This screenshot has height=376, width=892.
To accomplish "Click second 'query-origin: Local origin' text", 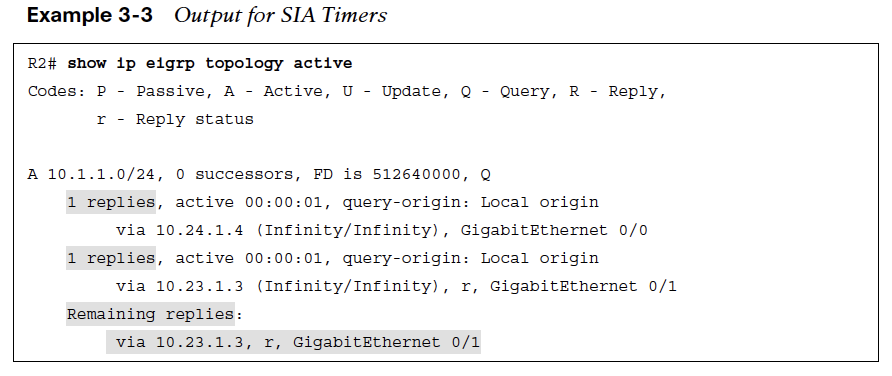I will coord(470,258).
